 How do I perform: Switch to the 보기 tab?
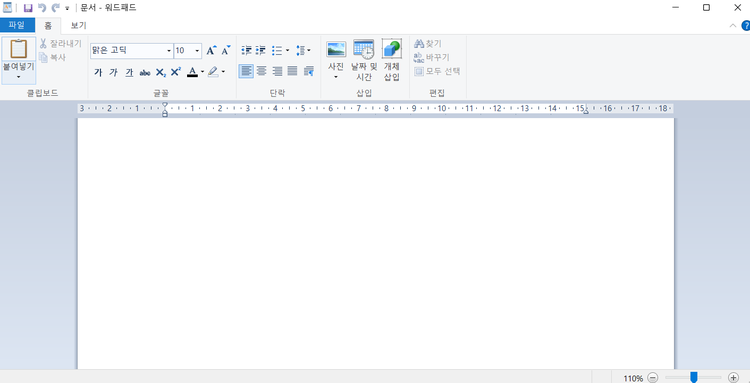coord(79,26)
